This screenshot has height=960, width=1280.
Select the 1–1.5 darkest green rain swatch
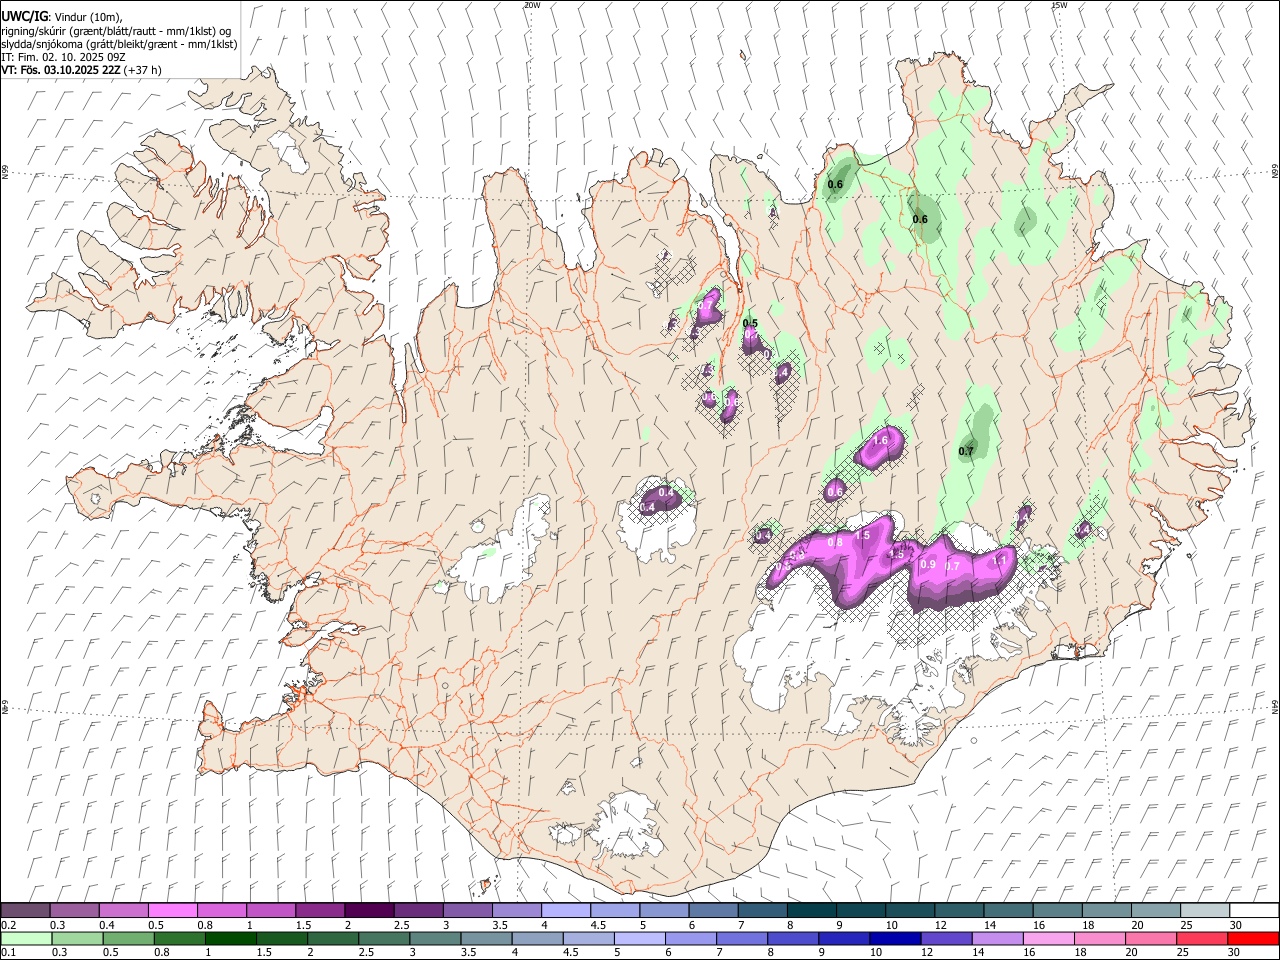point(231,938)
